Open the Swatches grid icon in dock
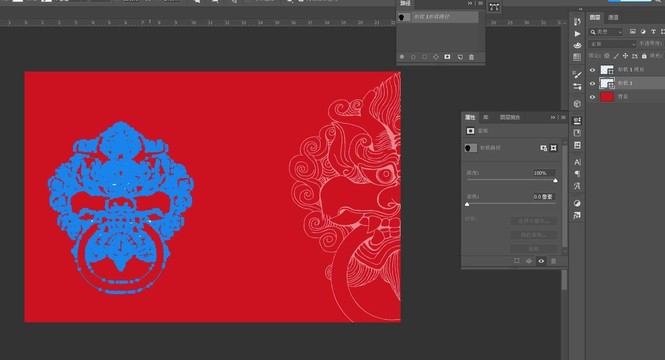Screen dimensions: 665x360 coord(577,57)
